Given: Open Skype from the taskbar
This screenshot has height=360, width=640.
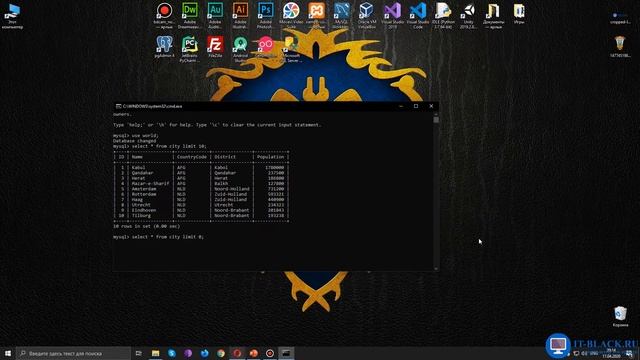Looking at the screenshot, I should [x=172, y=353].
